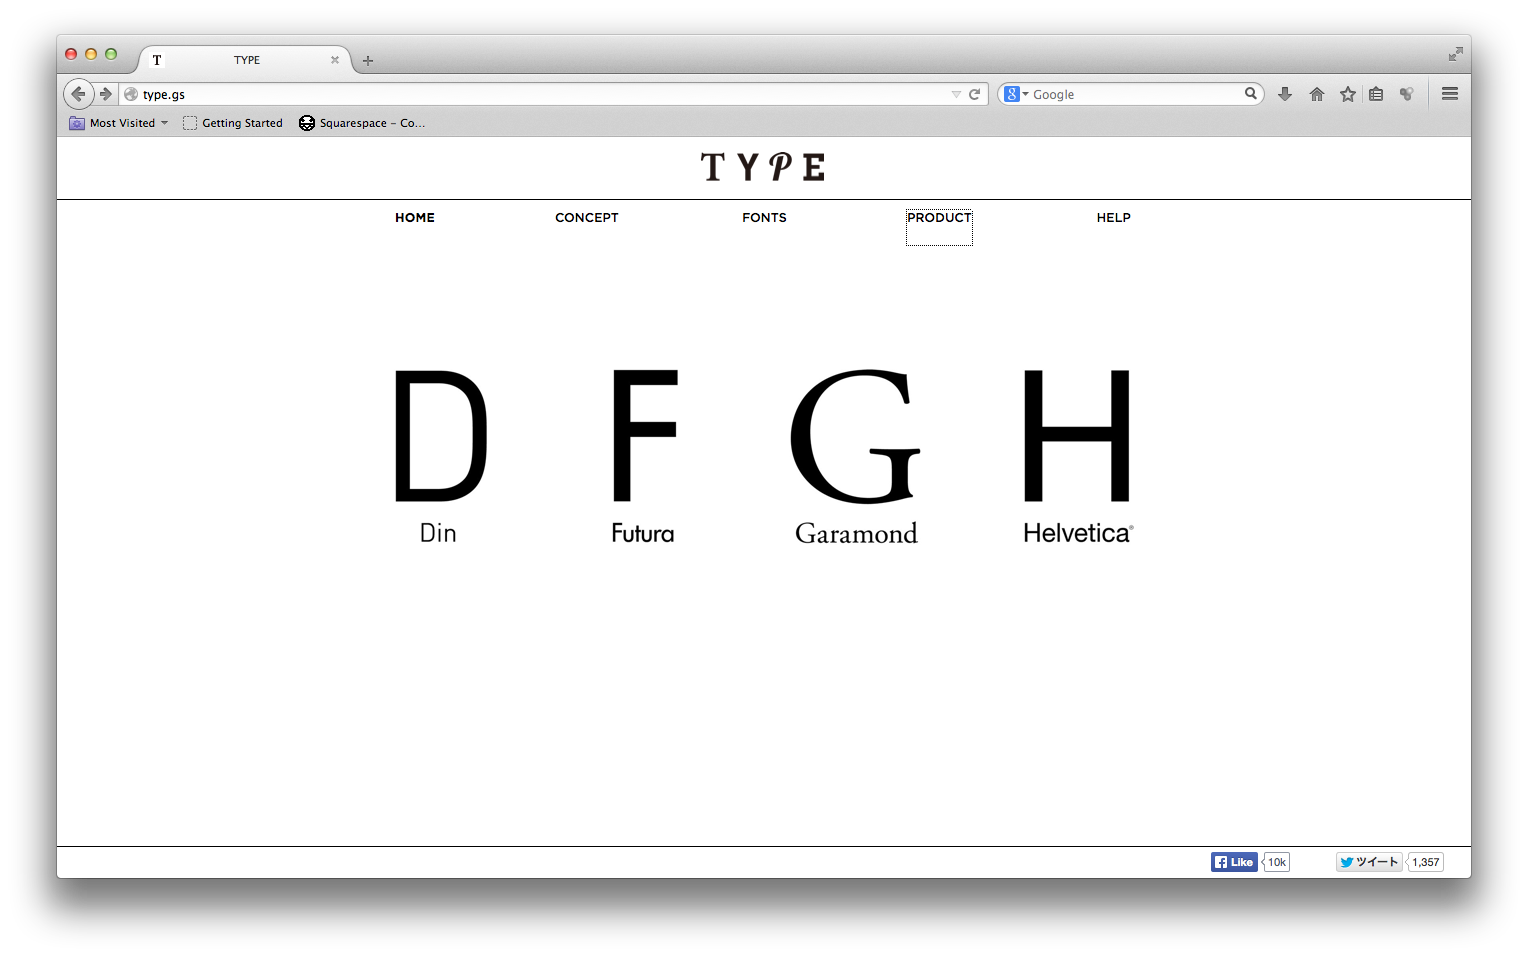Click the Garamond label text
Screen dimensions: 1528x957
coord(856,533)
